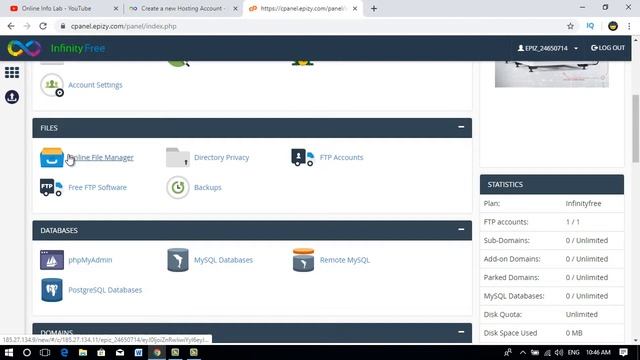The image size is (640, 360).
Task: Click the Free FTP Software icon
Action: [x=51, y=187]
